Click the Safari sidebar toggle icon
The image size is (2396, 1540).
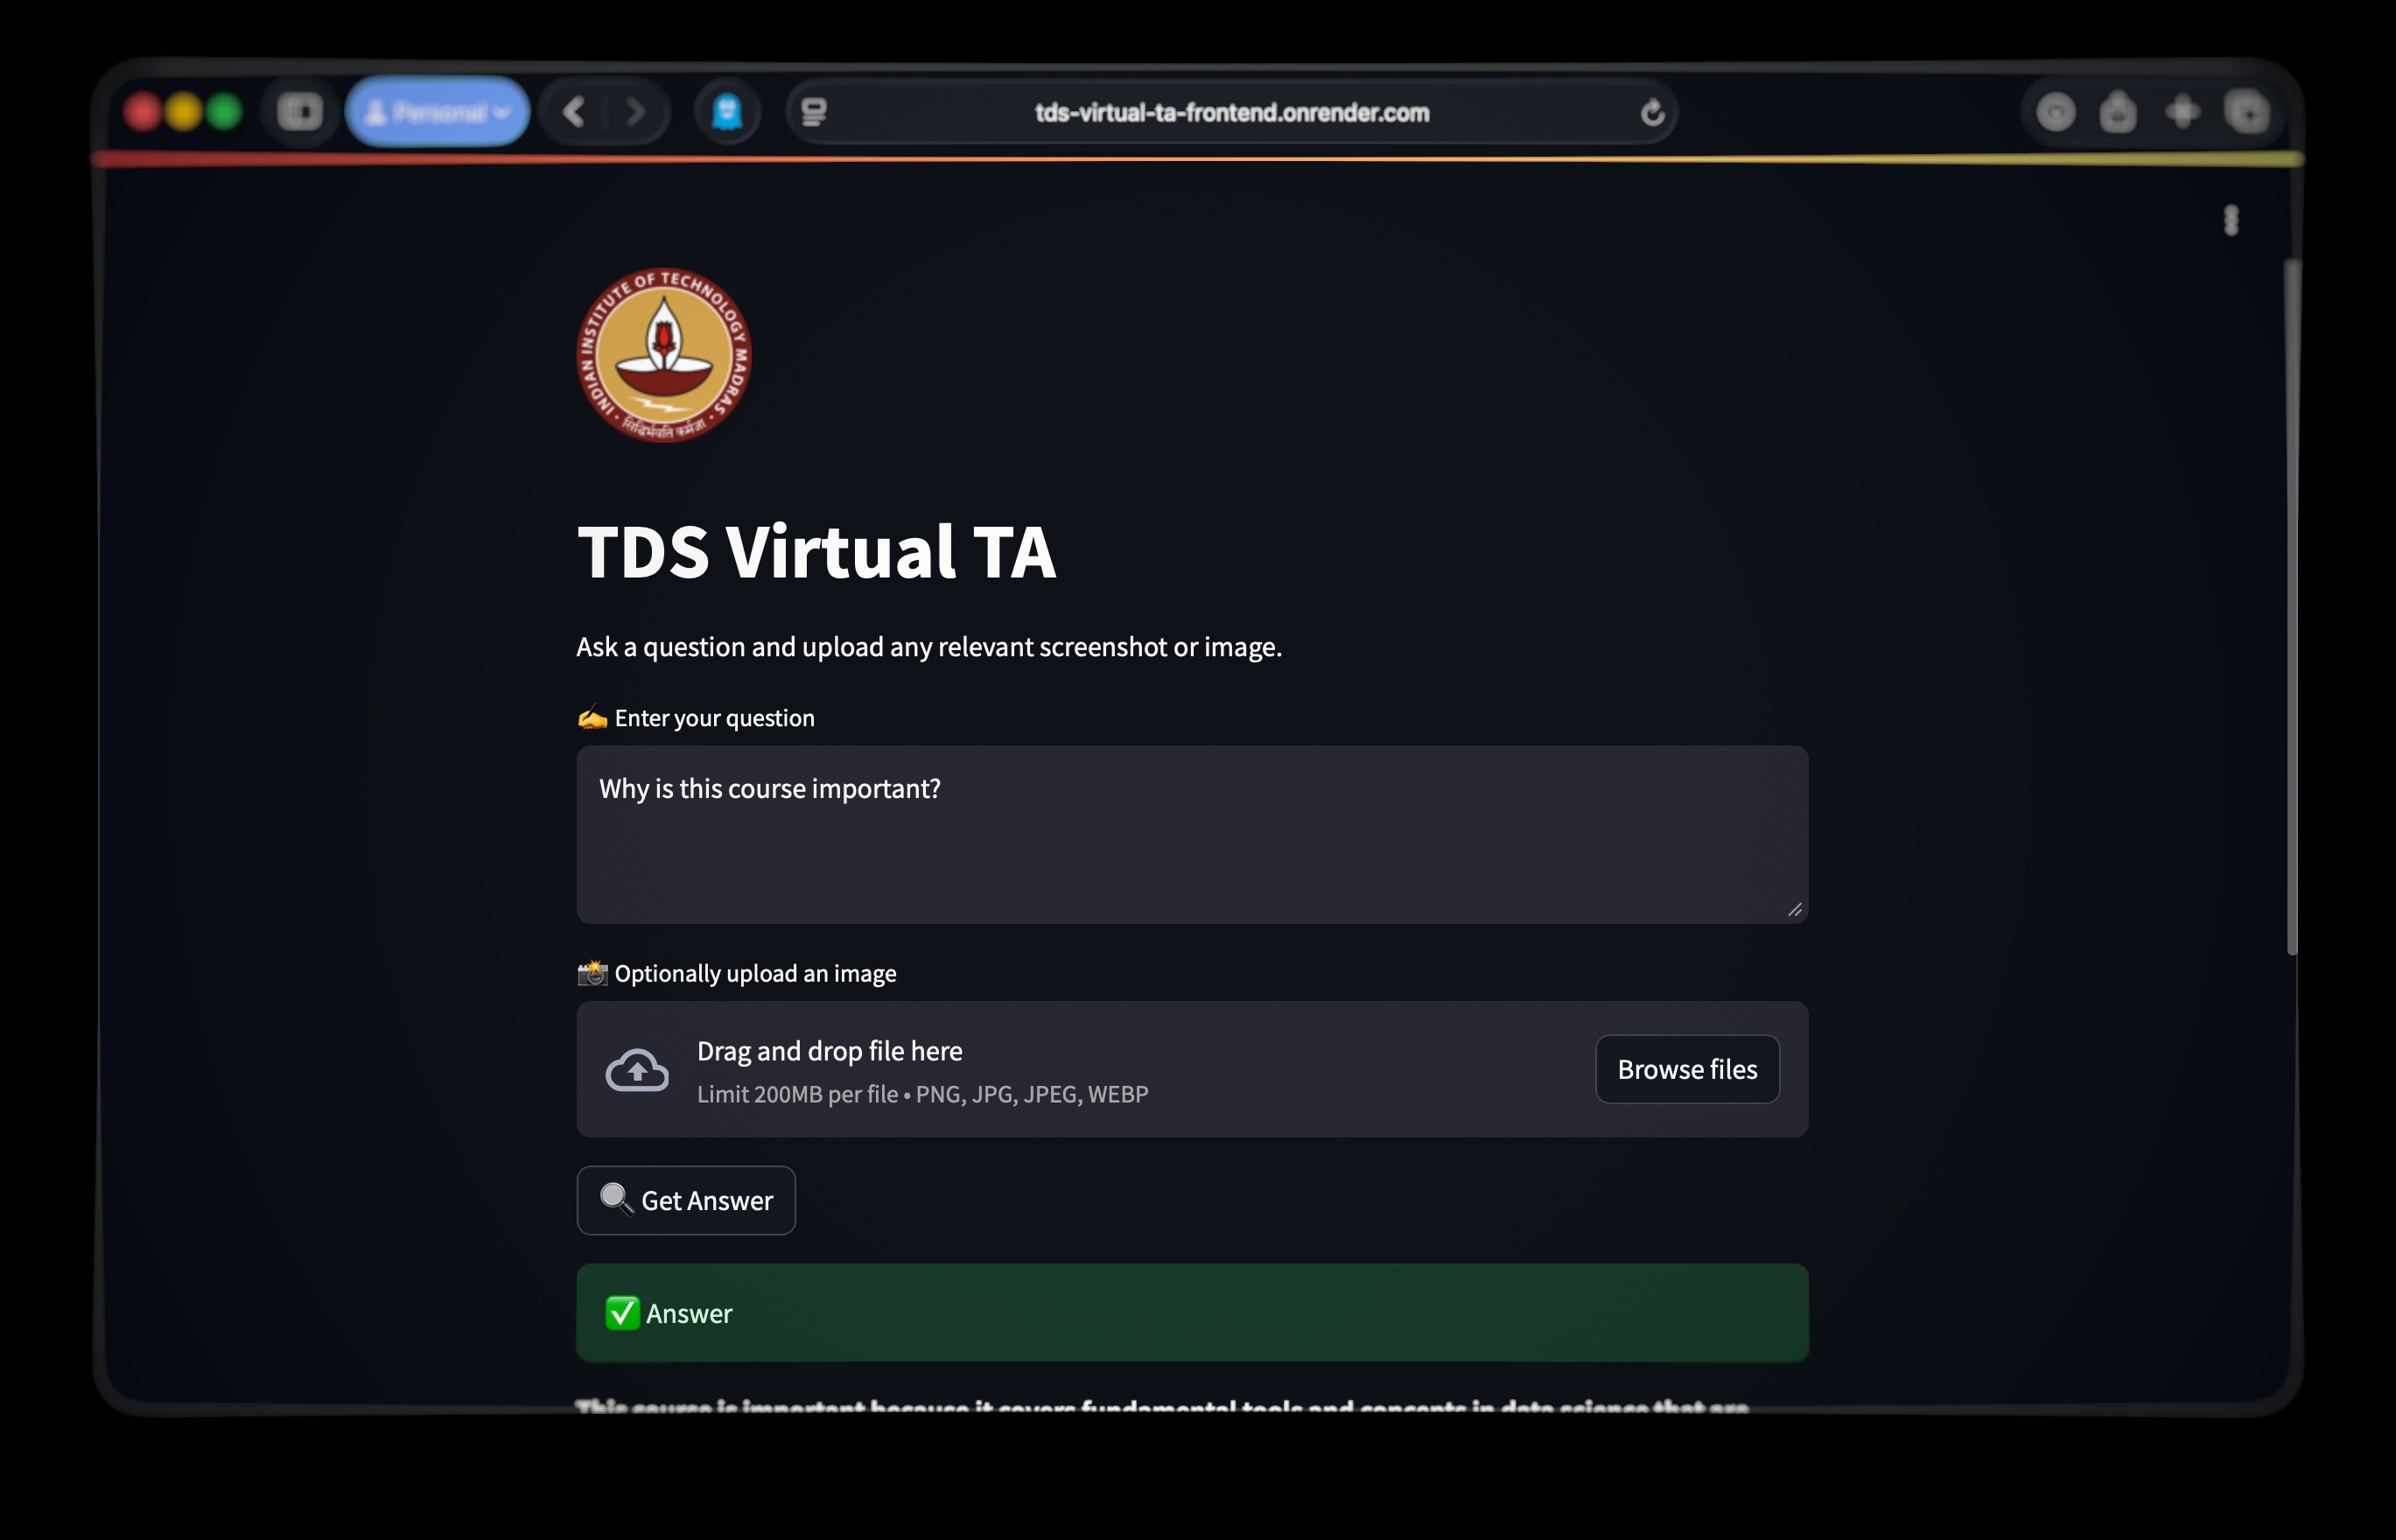pos(299,111)
